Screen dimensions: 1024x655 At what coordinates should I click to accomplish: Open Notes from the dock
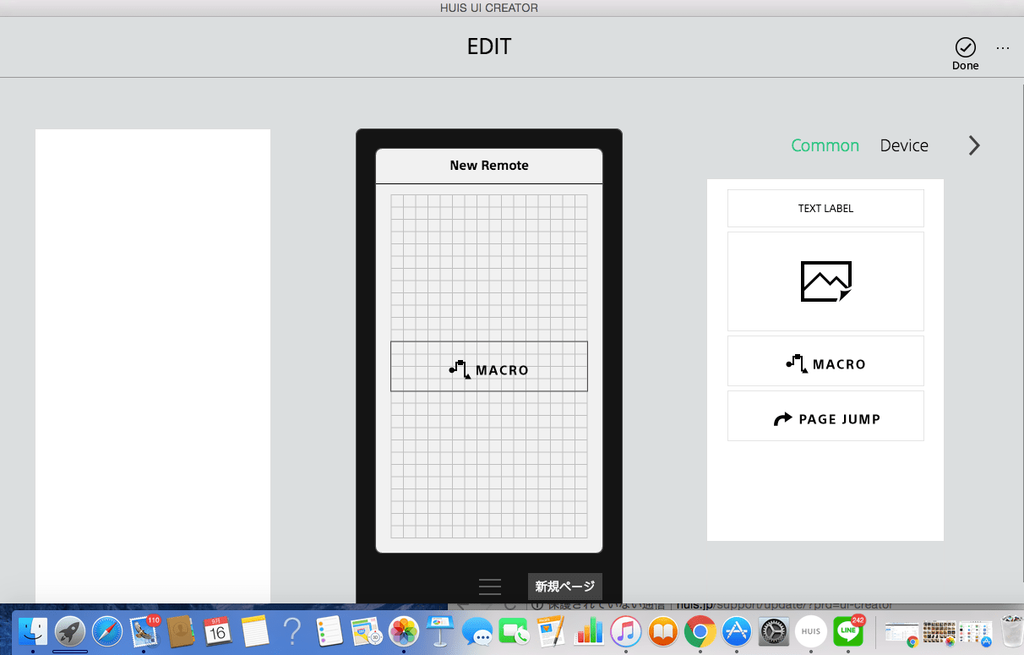pyautogui.click(x=255, y=631)
